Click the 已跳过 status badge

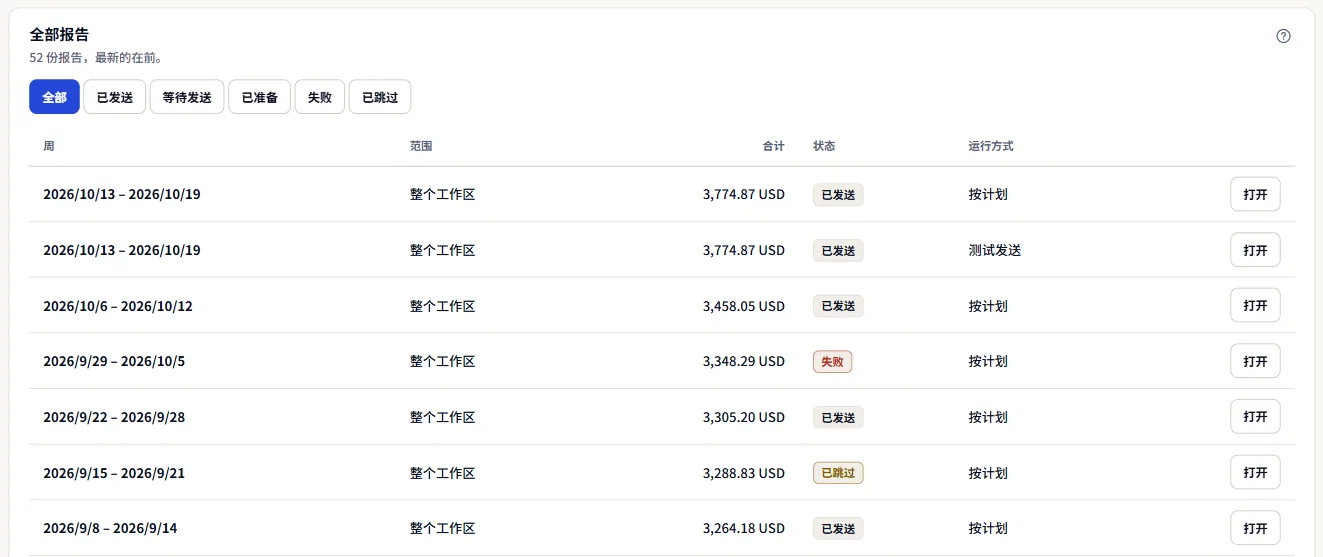(838, 473)
